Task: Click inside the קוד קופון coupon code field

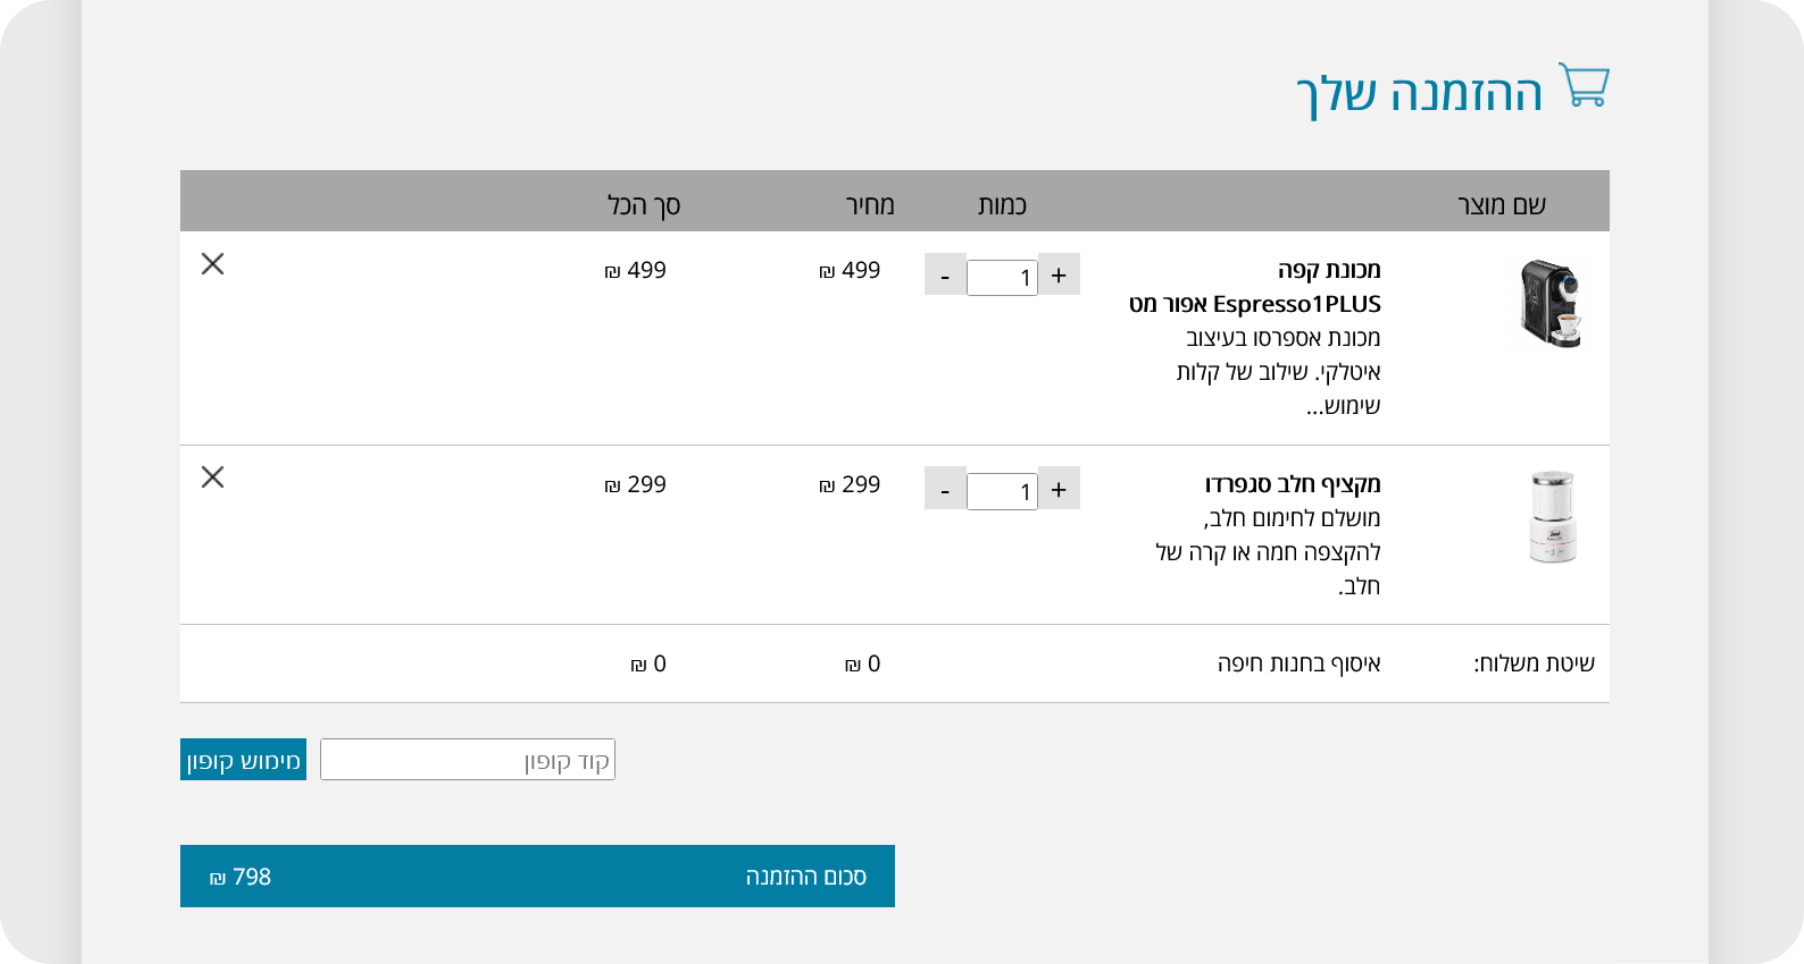Action: (467, 759)
